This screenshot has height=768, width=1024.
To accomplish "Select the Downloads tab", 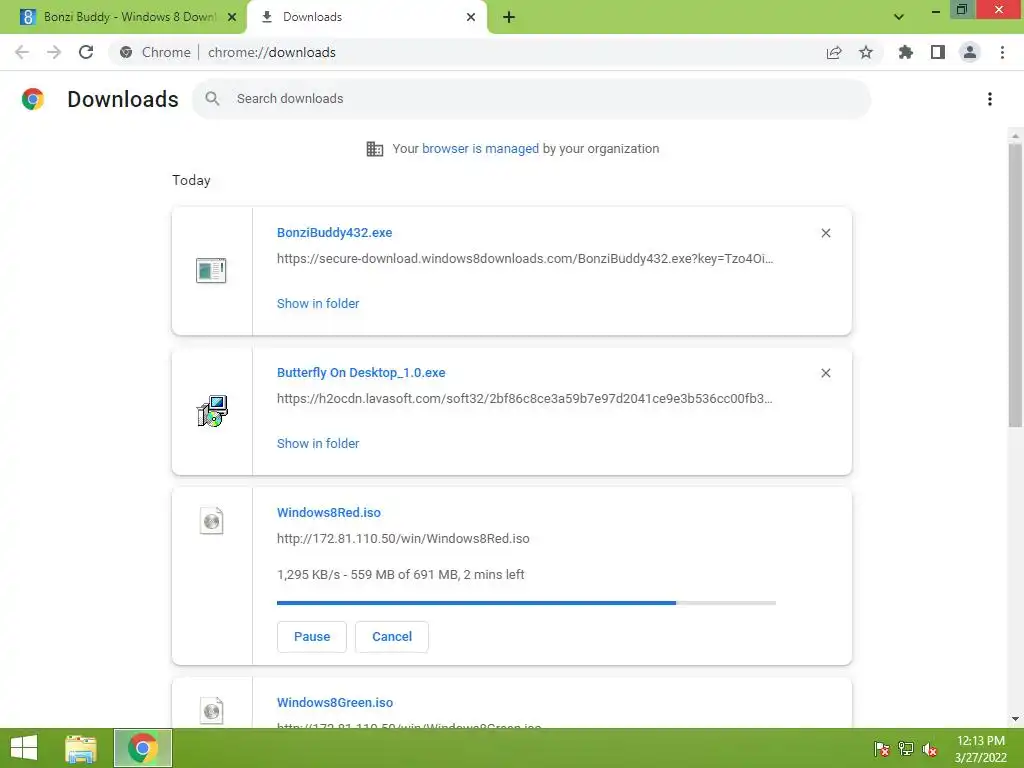I will (x=366, y=17).
